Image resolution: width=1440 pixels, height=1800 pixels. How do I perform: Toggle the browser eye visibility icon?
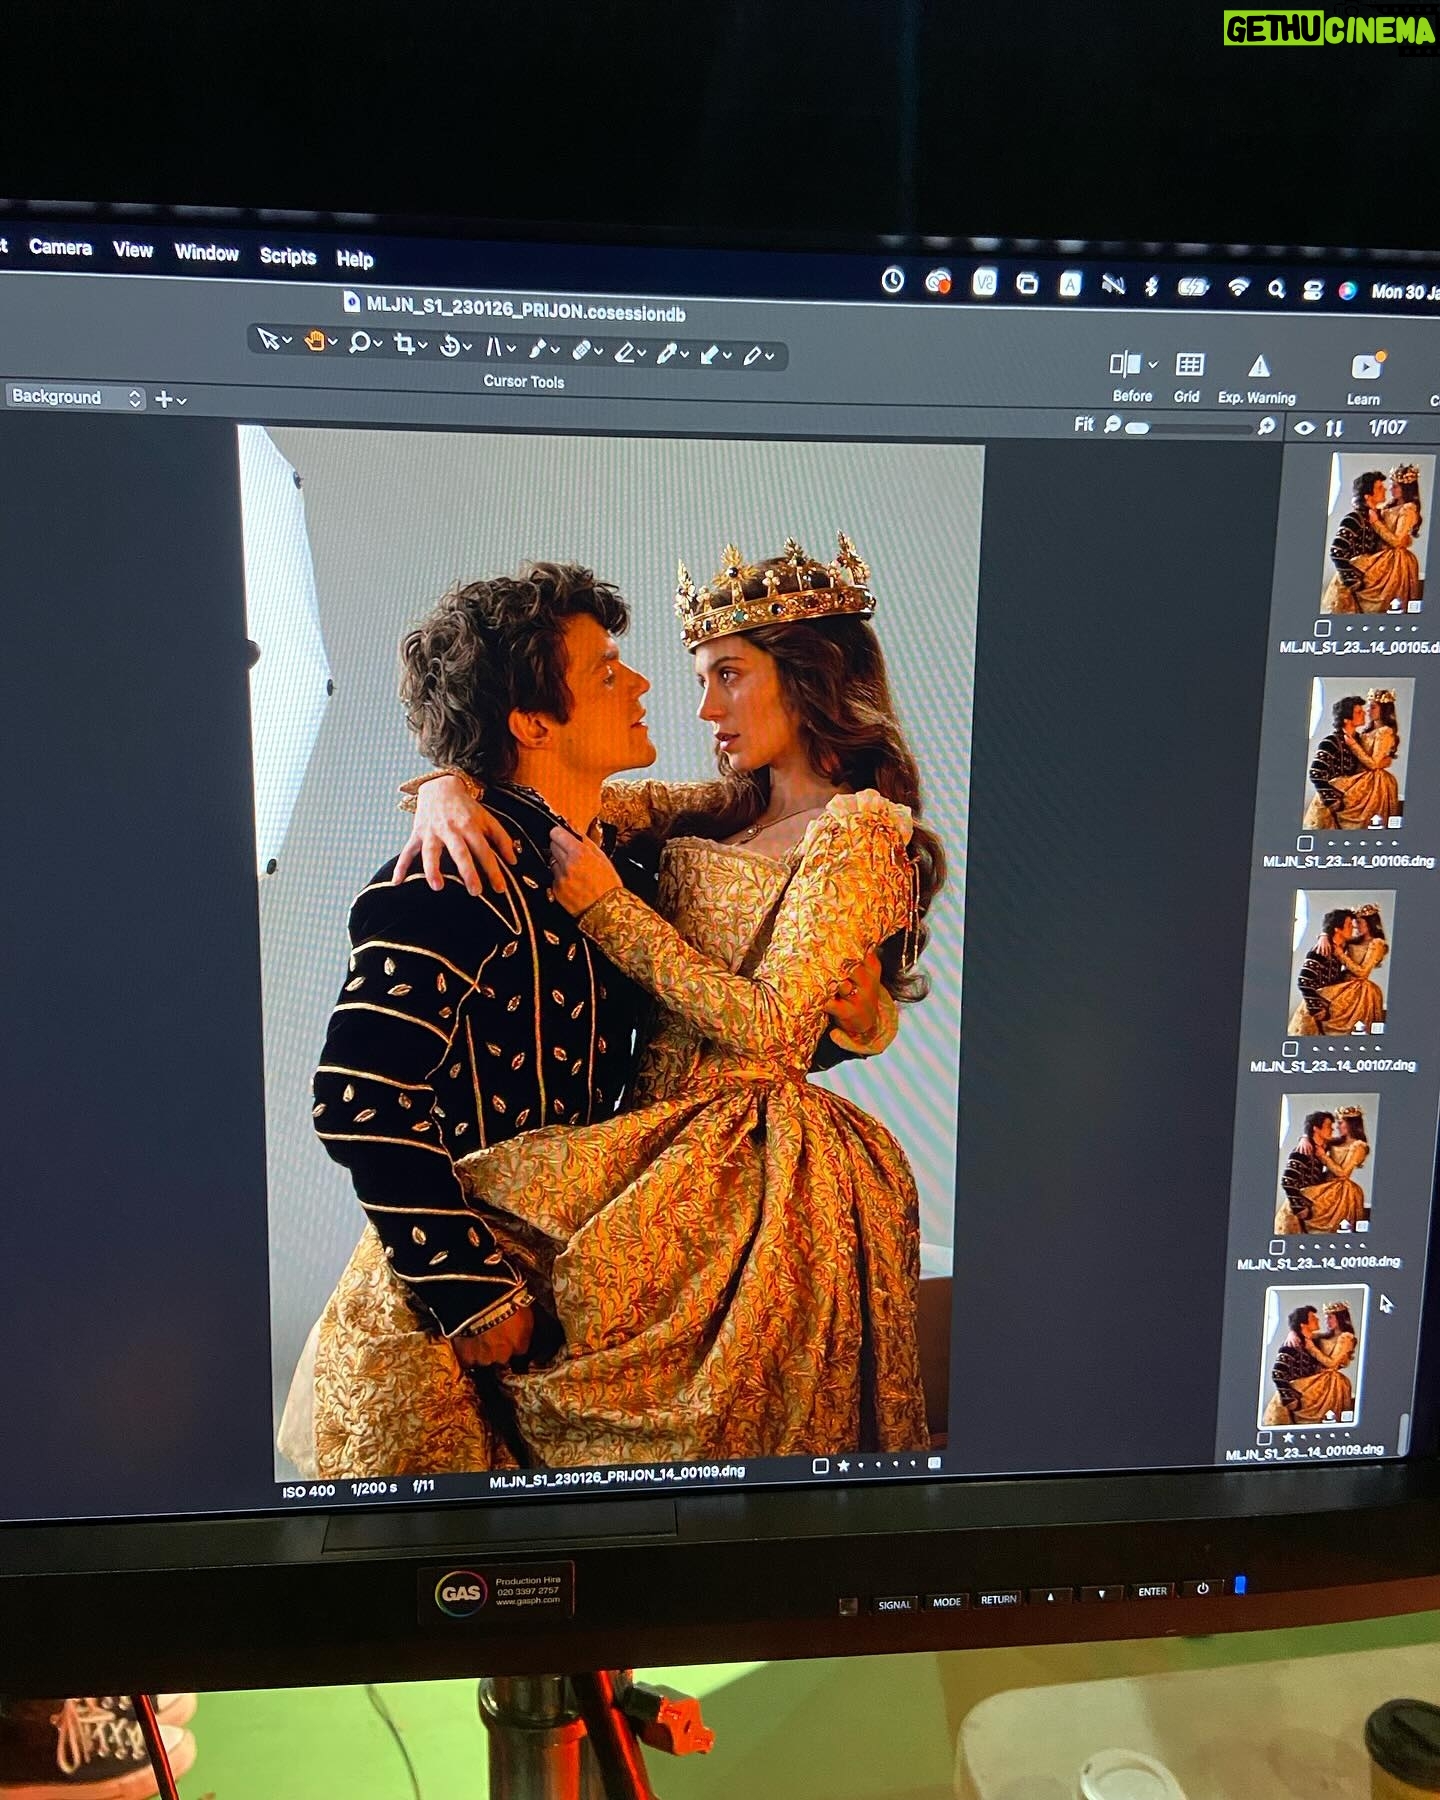click(x=1304, y=428)
